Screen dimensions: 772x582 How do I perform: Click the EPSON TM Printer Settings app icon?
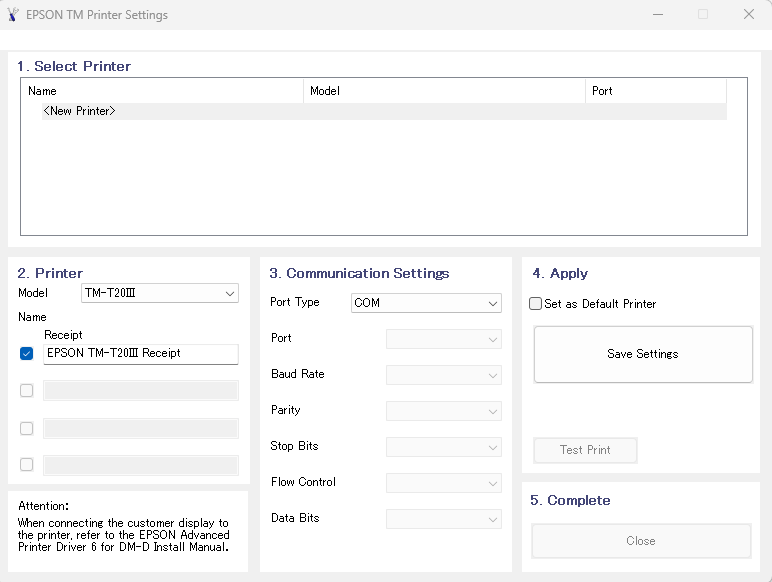pos(13,15)
